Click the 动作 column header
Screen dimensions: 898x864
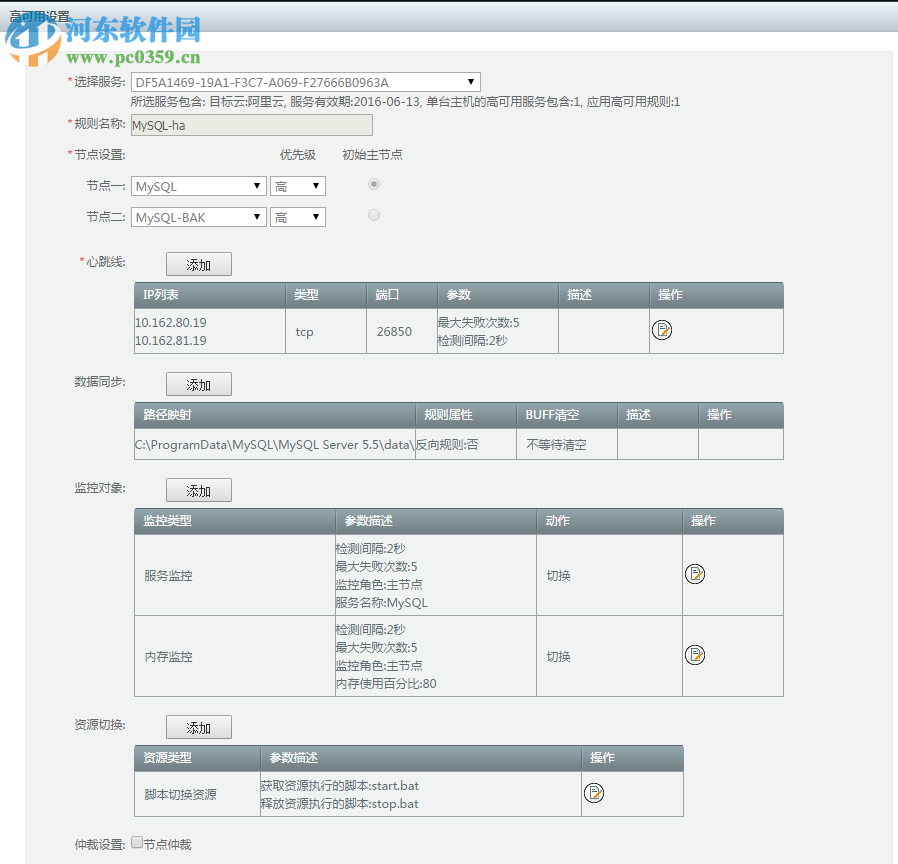click(609, 521)
